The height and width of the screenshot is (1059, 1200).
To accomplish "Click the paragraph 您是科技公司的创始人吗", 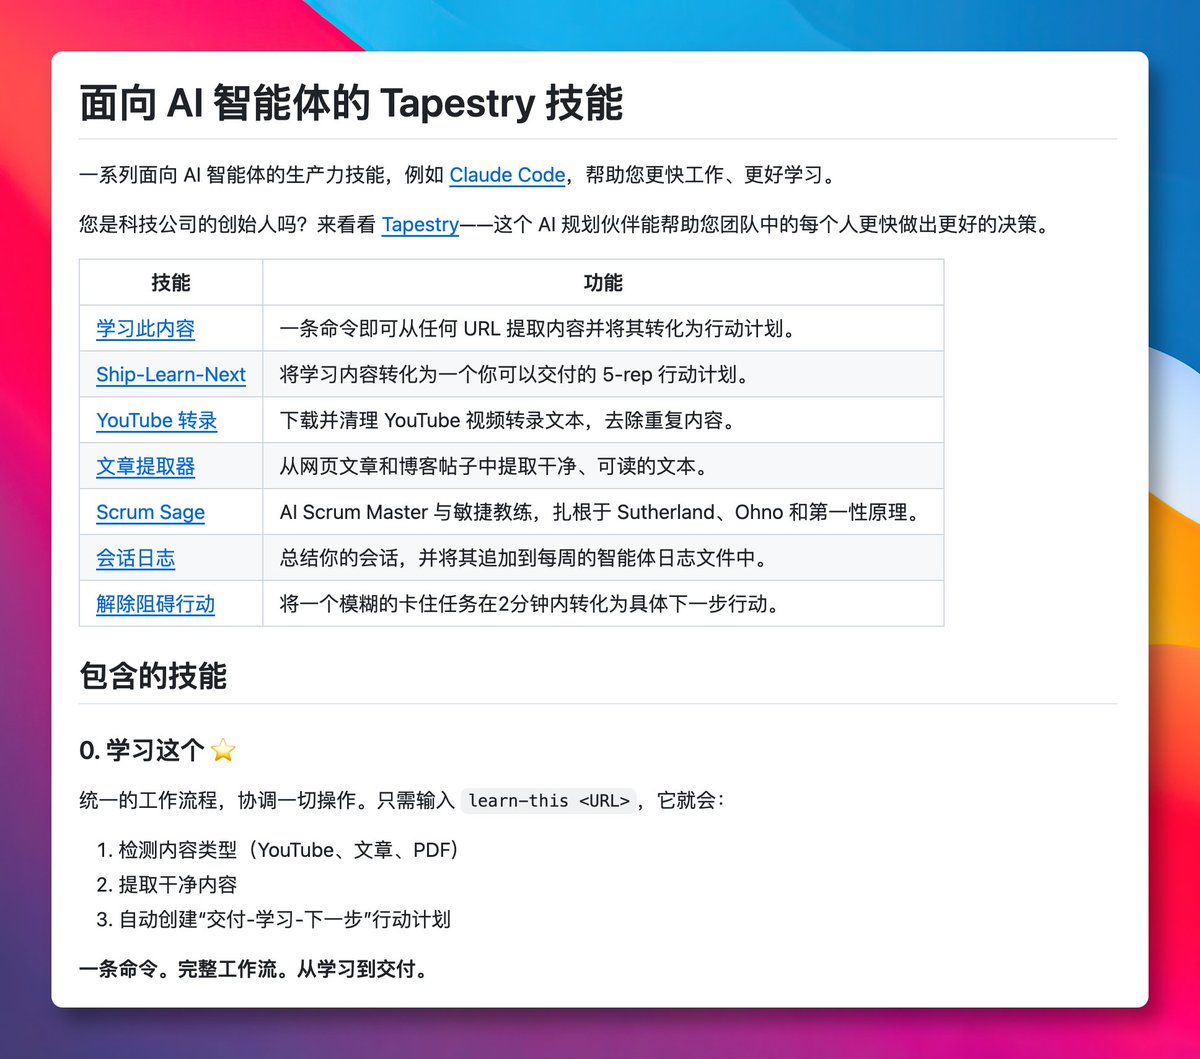I will click(x=566, y=224).
